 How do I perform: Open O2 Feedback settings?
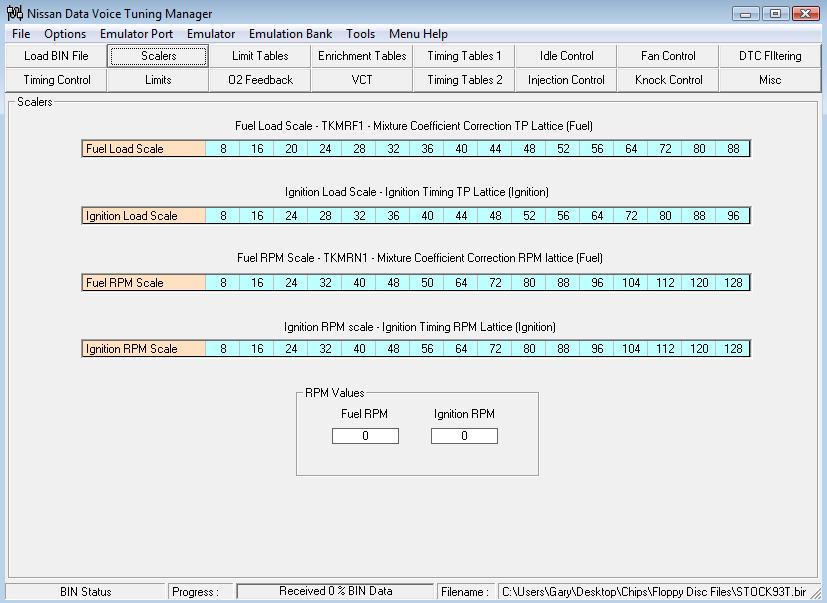260,80
